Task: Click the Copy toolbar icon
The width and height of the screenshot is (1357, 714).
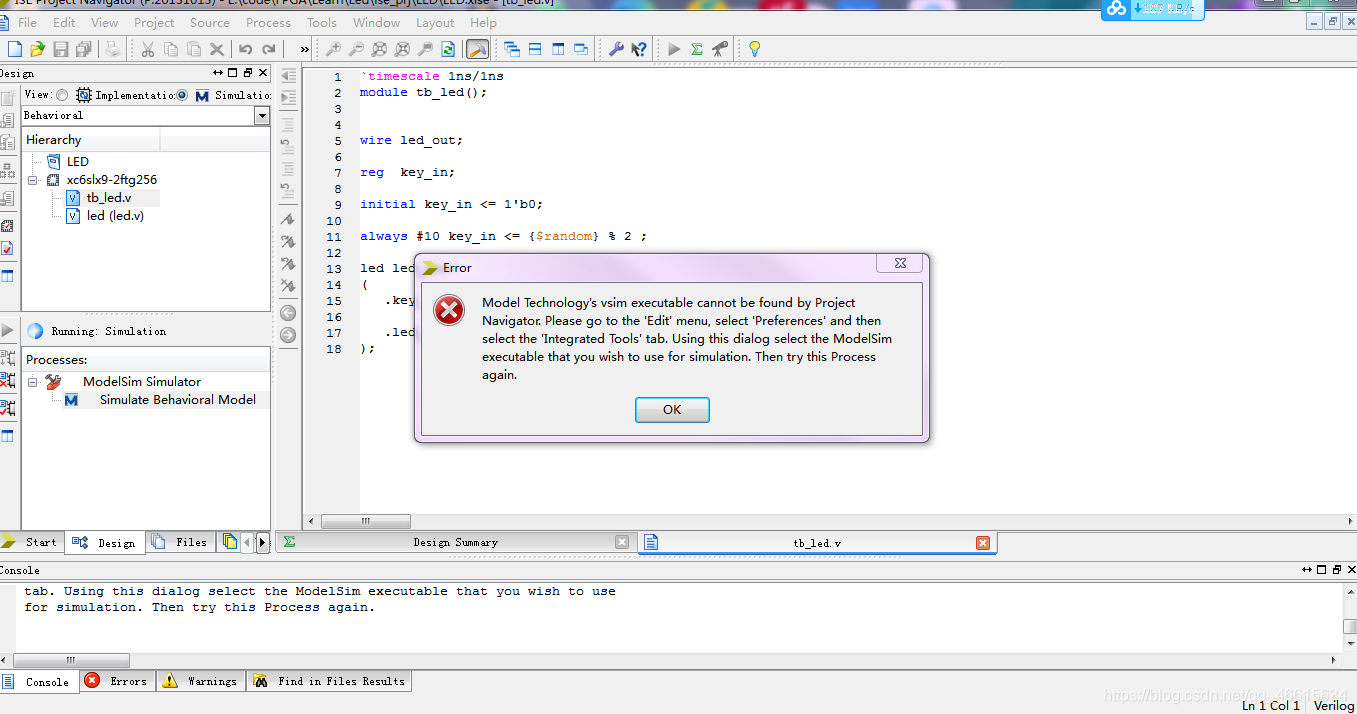Action: click(171, 49)
